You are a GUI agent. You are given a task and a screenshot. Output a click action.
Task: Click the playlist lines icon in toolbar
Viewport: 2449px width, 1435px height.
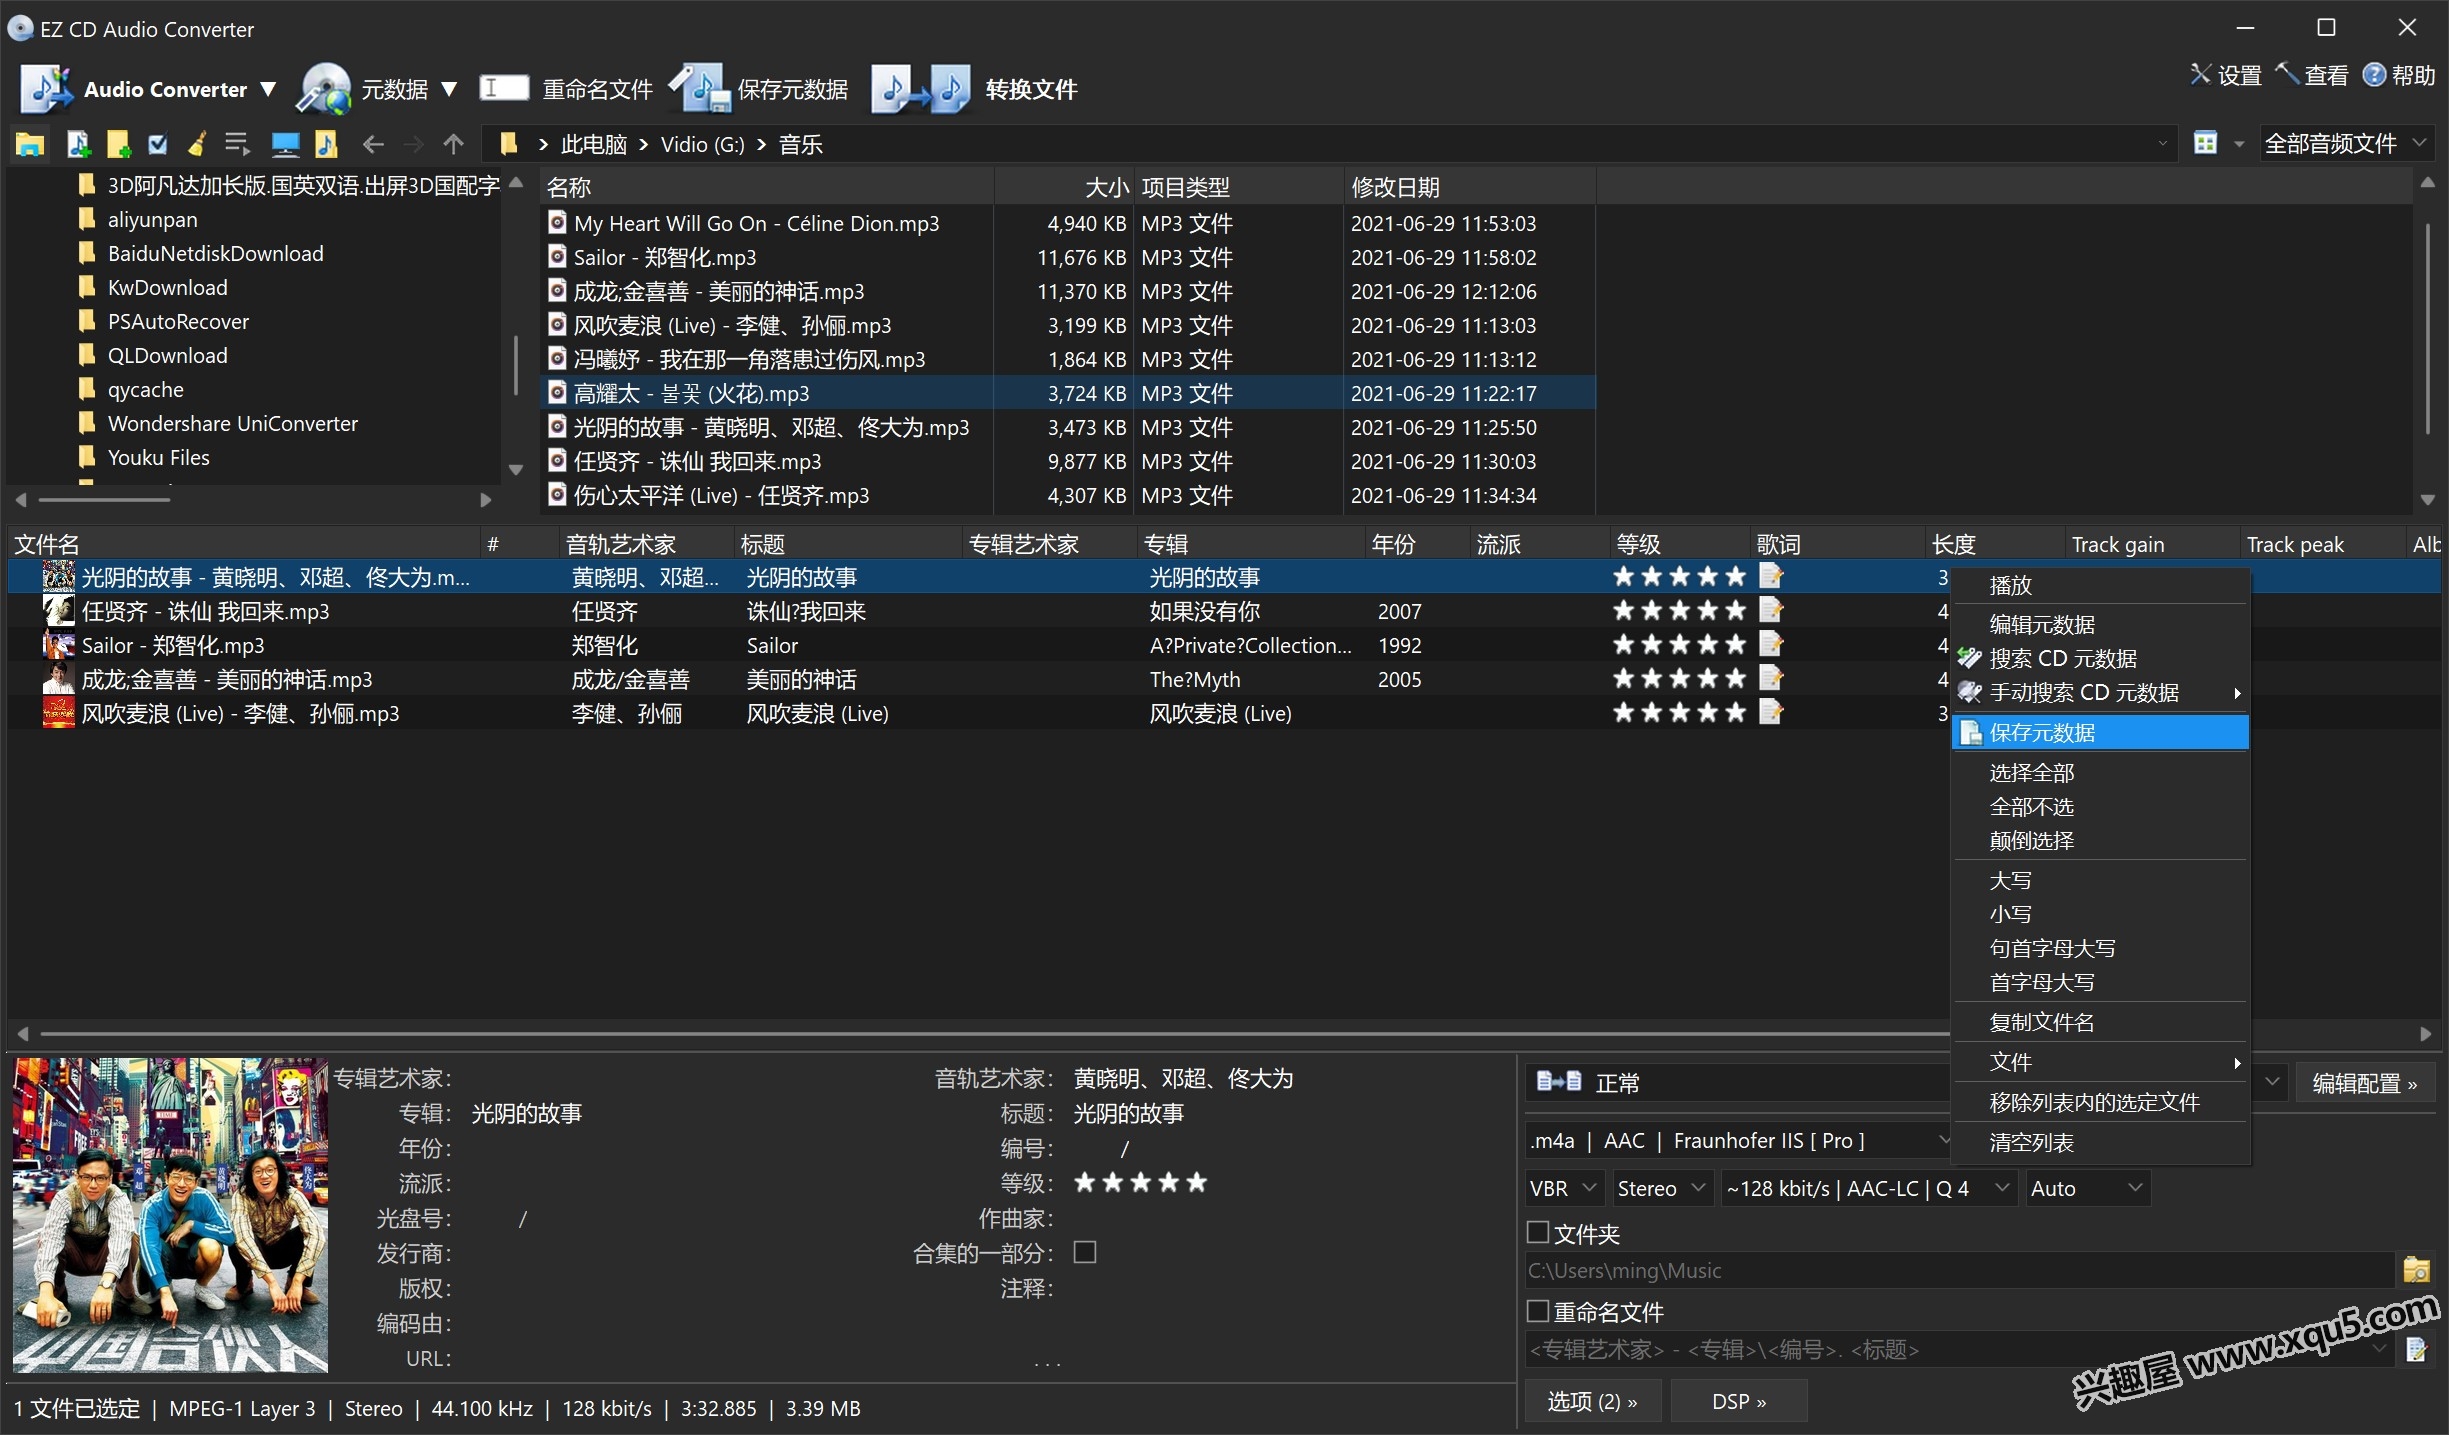point(237,145)
